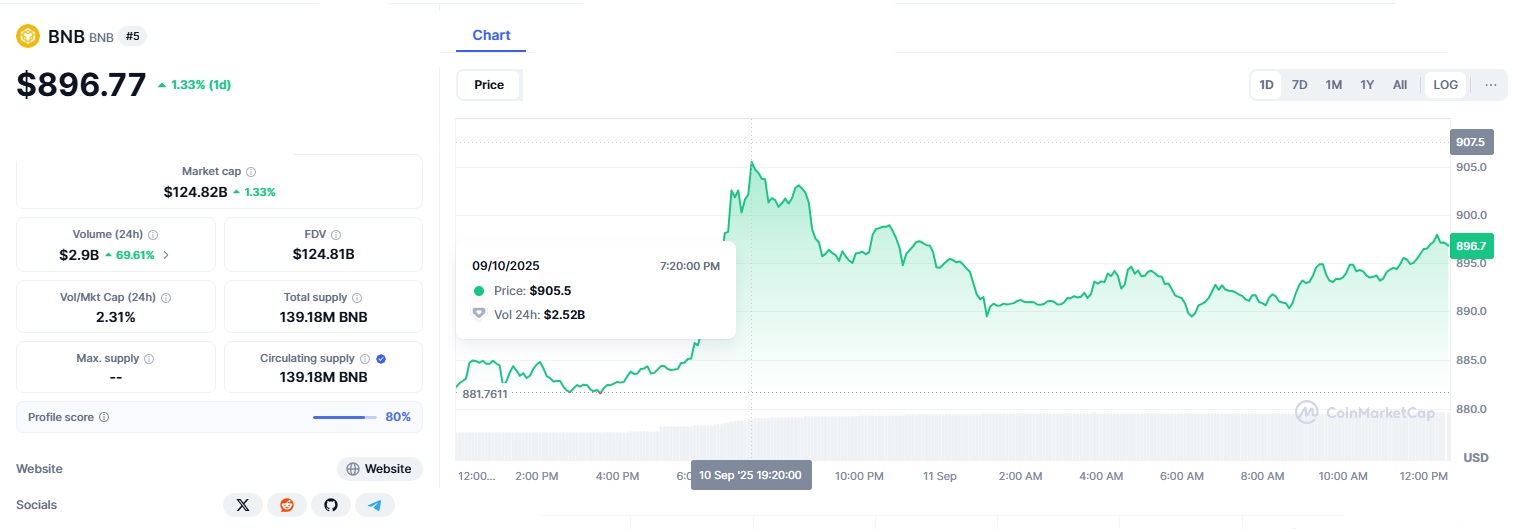Select the 1Y time range
The image size is (1516, 529).
1367,85
